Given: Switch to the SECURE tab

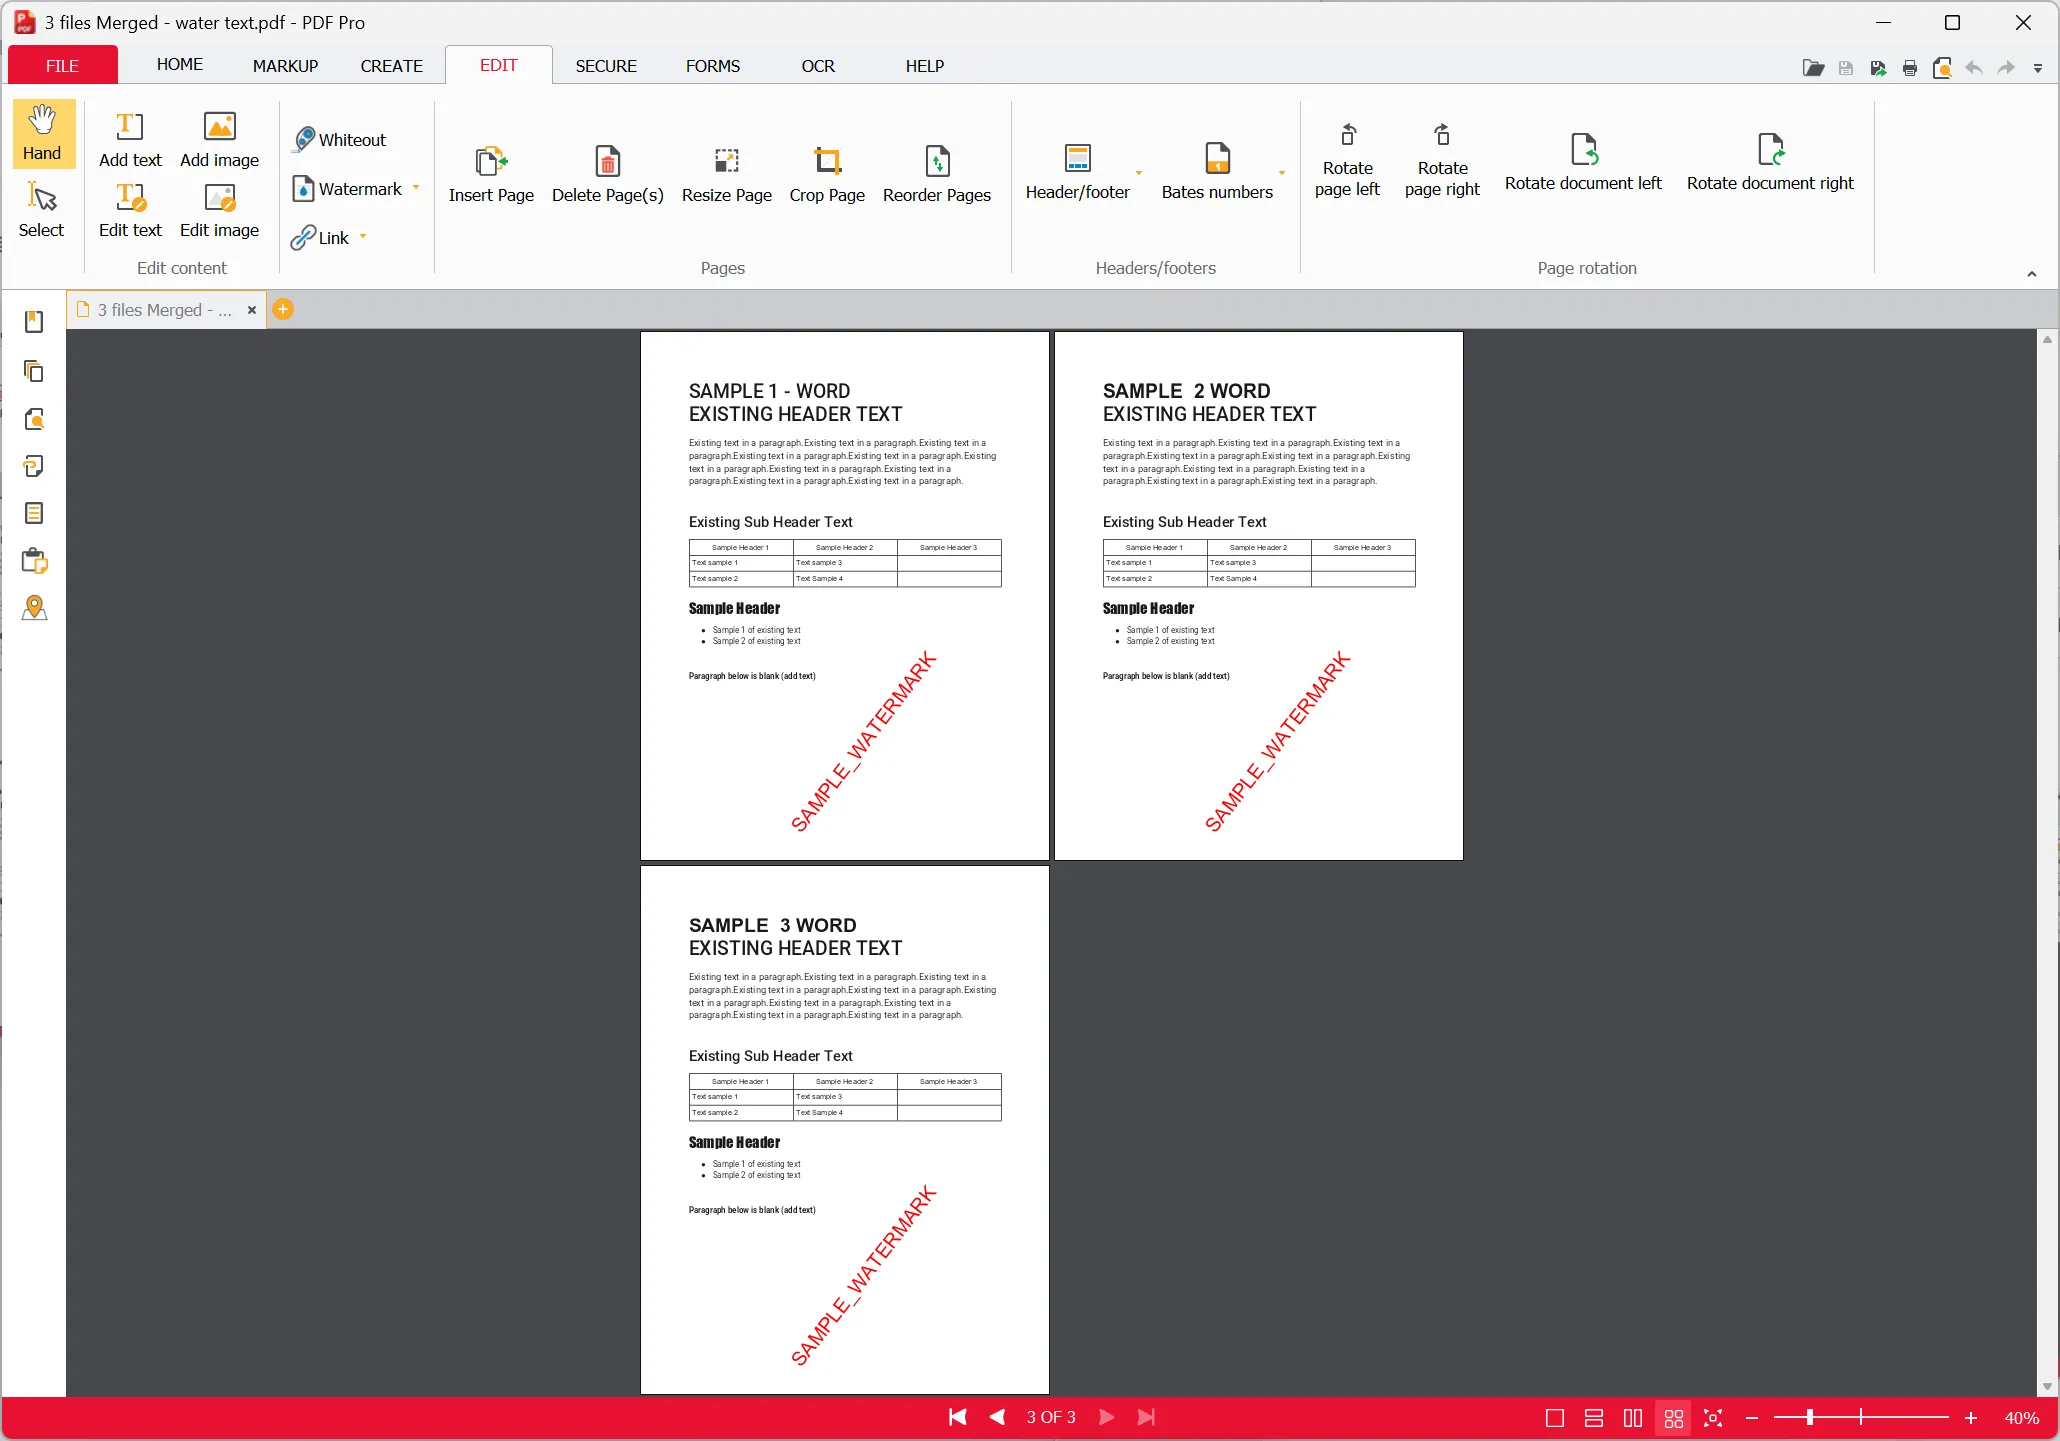Looking at the screenshot, I should pos(606,66).
